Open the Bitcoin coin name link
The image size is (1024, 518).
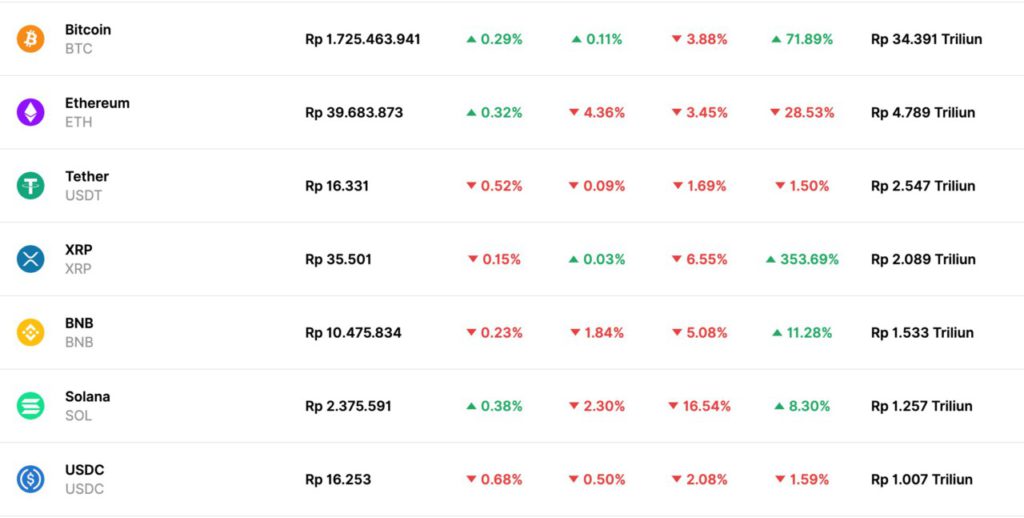(88, 30)
